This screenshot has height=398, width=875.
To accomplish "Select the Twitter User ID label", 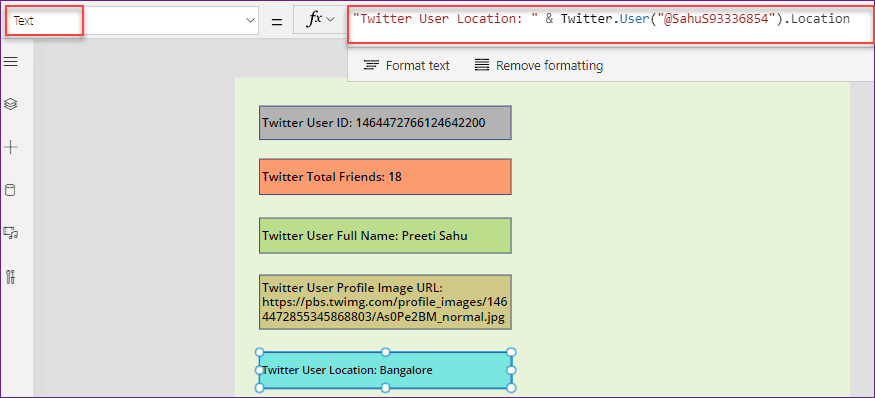I will click(385, 123).
